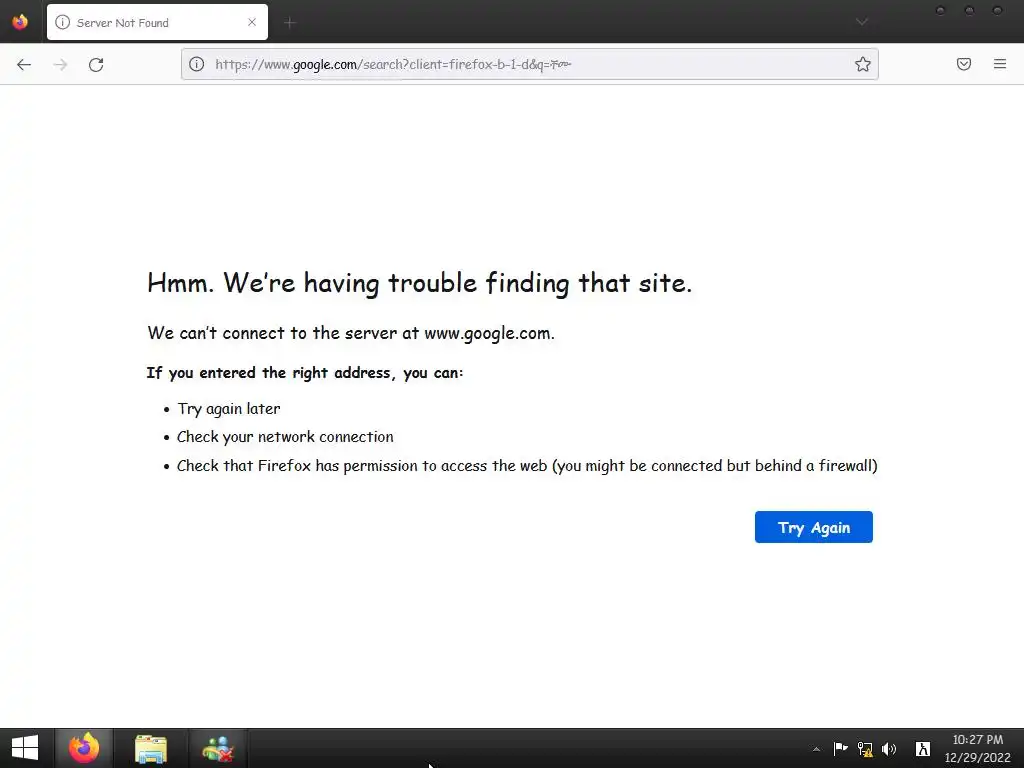Select the Server Not Found tab

pyautogui.click(x=157, y=22)
